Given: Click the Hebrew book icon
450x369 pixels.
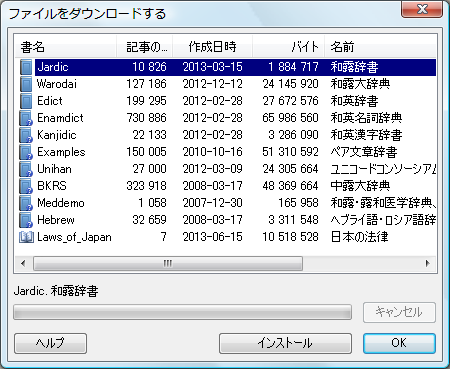Looking at the screenshot, I should pyautogui.click(x=26, y=220).
